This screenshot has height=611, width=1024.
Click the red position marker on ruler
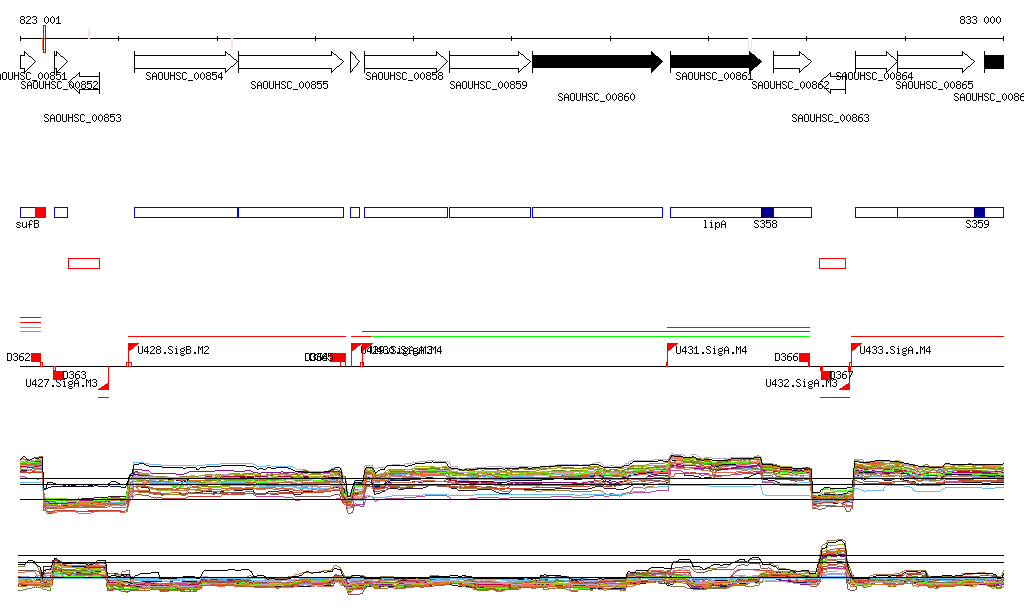[45, 38]
